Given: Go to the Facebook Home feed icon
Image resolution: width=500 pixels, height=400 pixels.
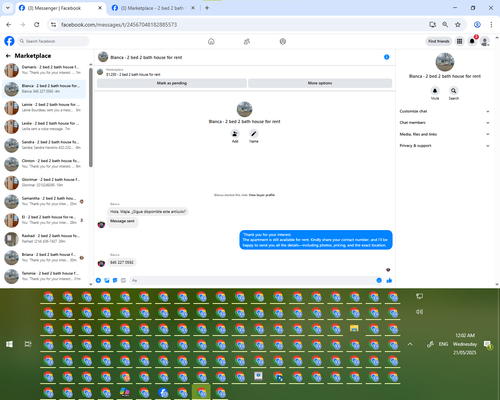Looking at the screenshot, I should [211, 41].
